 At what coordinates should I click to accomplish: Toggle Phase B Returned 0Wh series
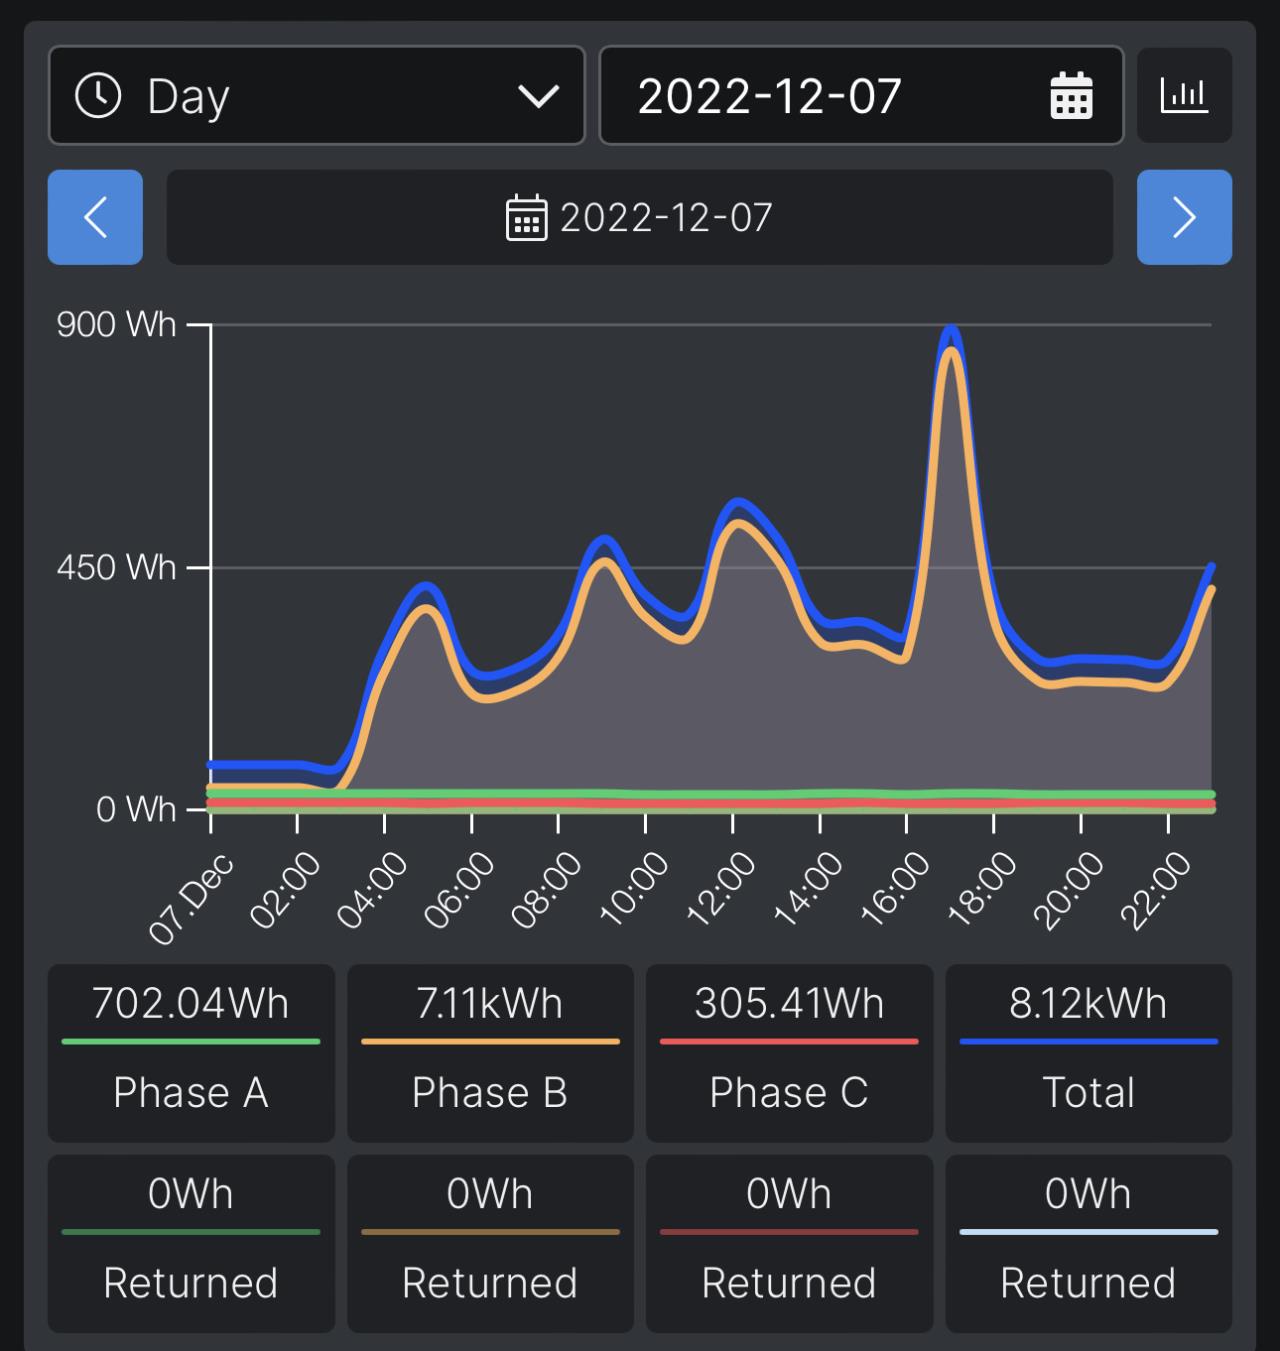[x=490, y=1243]
